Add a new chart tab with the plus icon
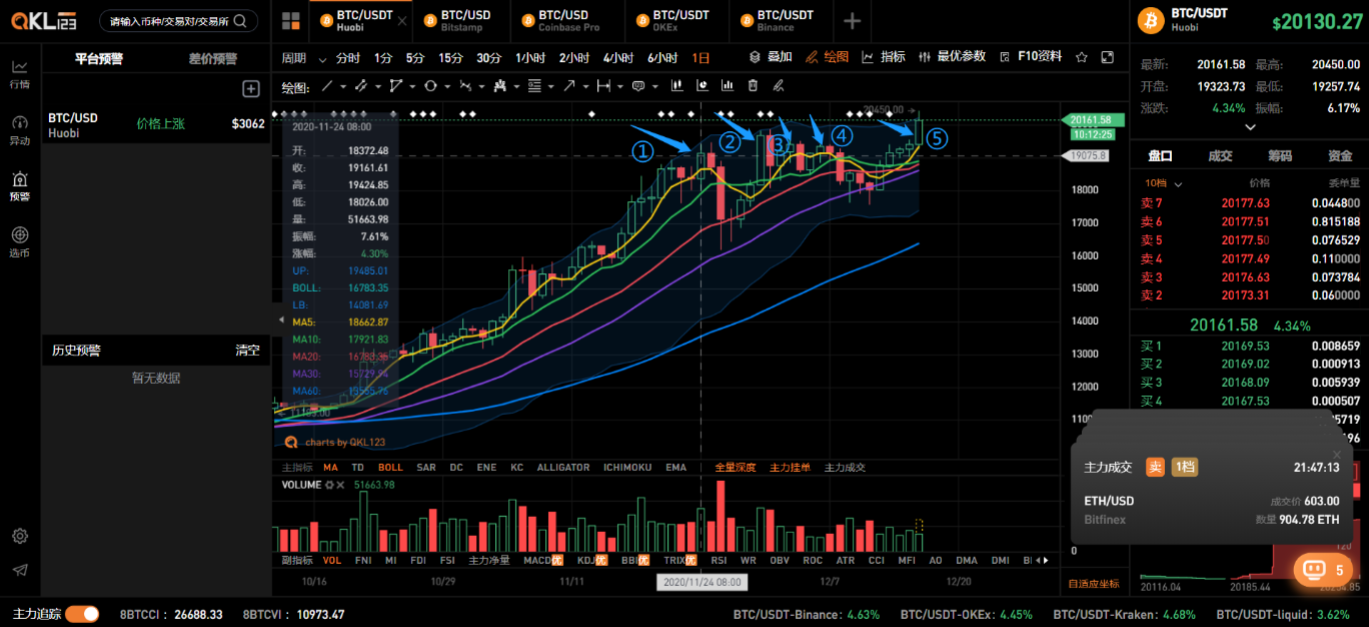Image resolution: width=1369 pixels, height=627 pixels. (x=852, y=21)
